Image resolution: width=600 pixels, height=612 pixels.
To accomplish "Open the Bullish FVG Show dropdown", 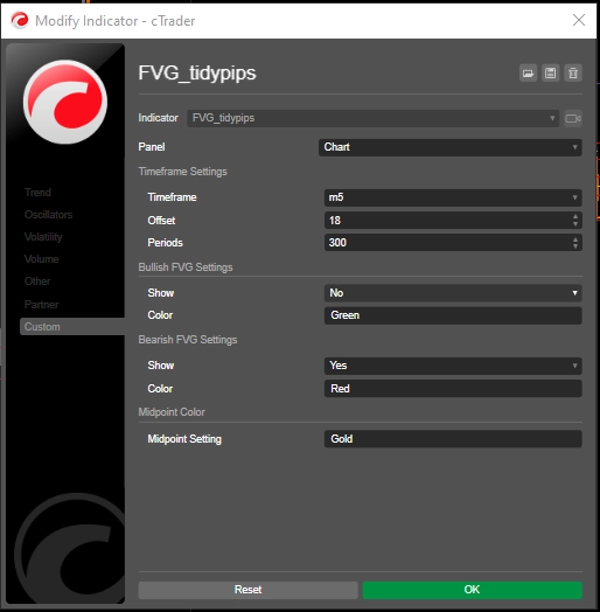I will [452, 293].
